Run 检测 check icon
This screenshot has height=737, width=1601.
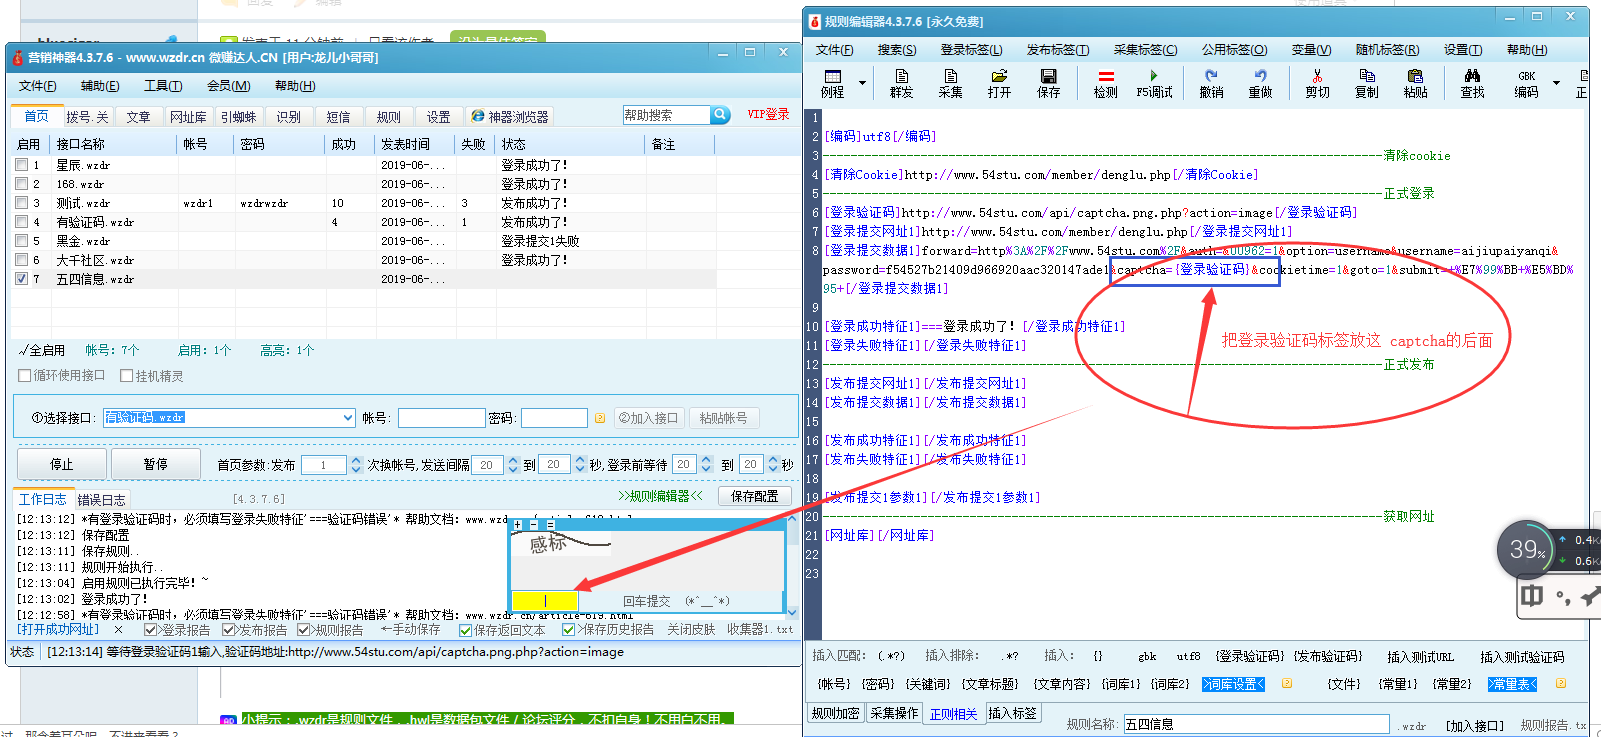click(1105, 83)
